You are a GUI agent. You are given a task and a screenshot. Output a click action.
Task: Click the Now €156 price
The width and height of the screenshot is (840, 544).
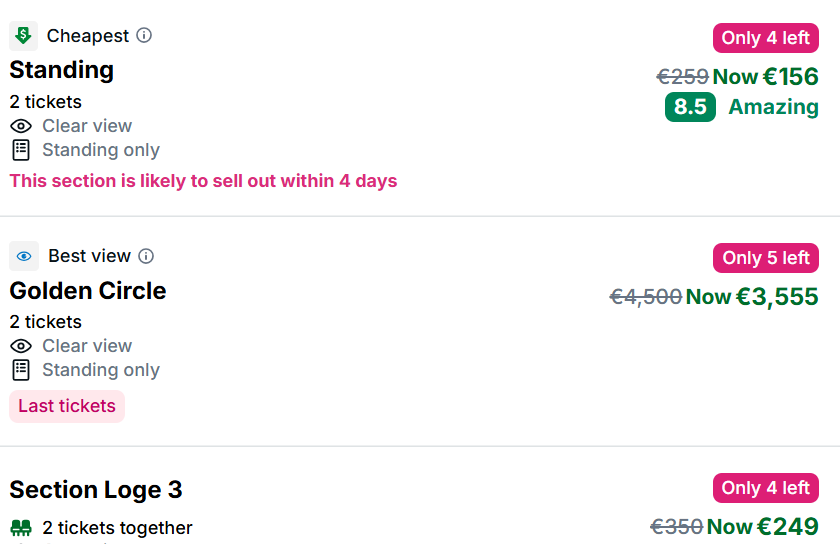pyautogui.click(x=765, y=77)
